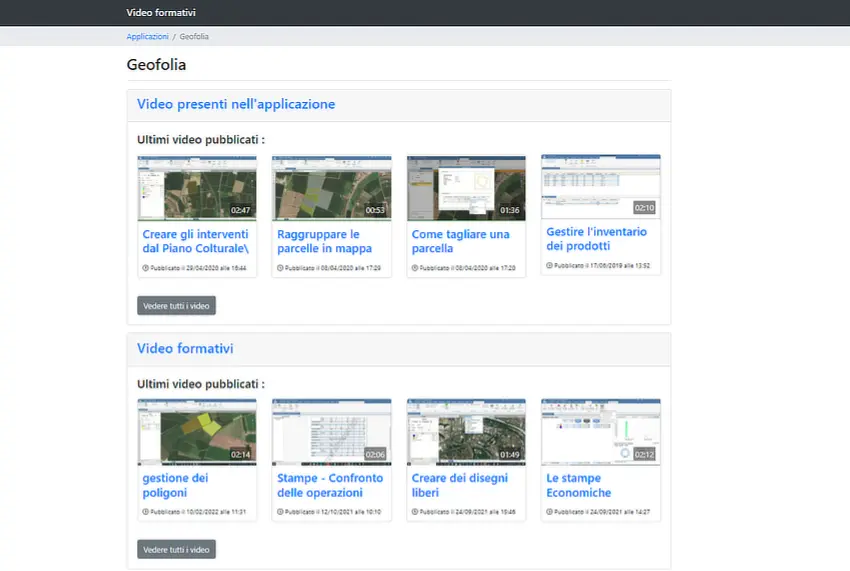Open the Applicazioni breadcrumb link

click(x=147, y=36)
